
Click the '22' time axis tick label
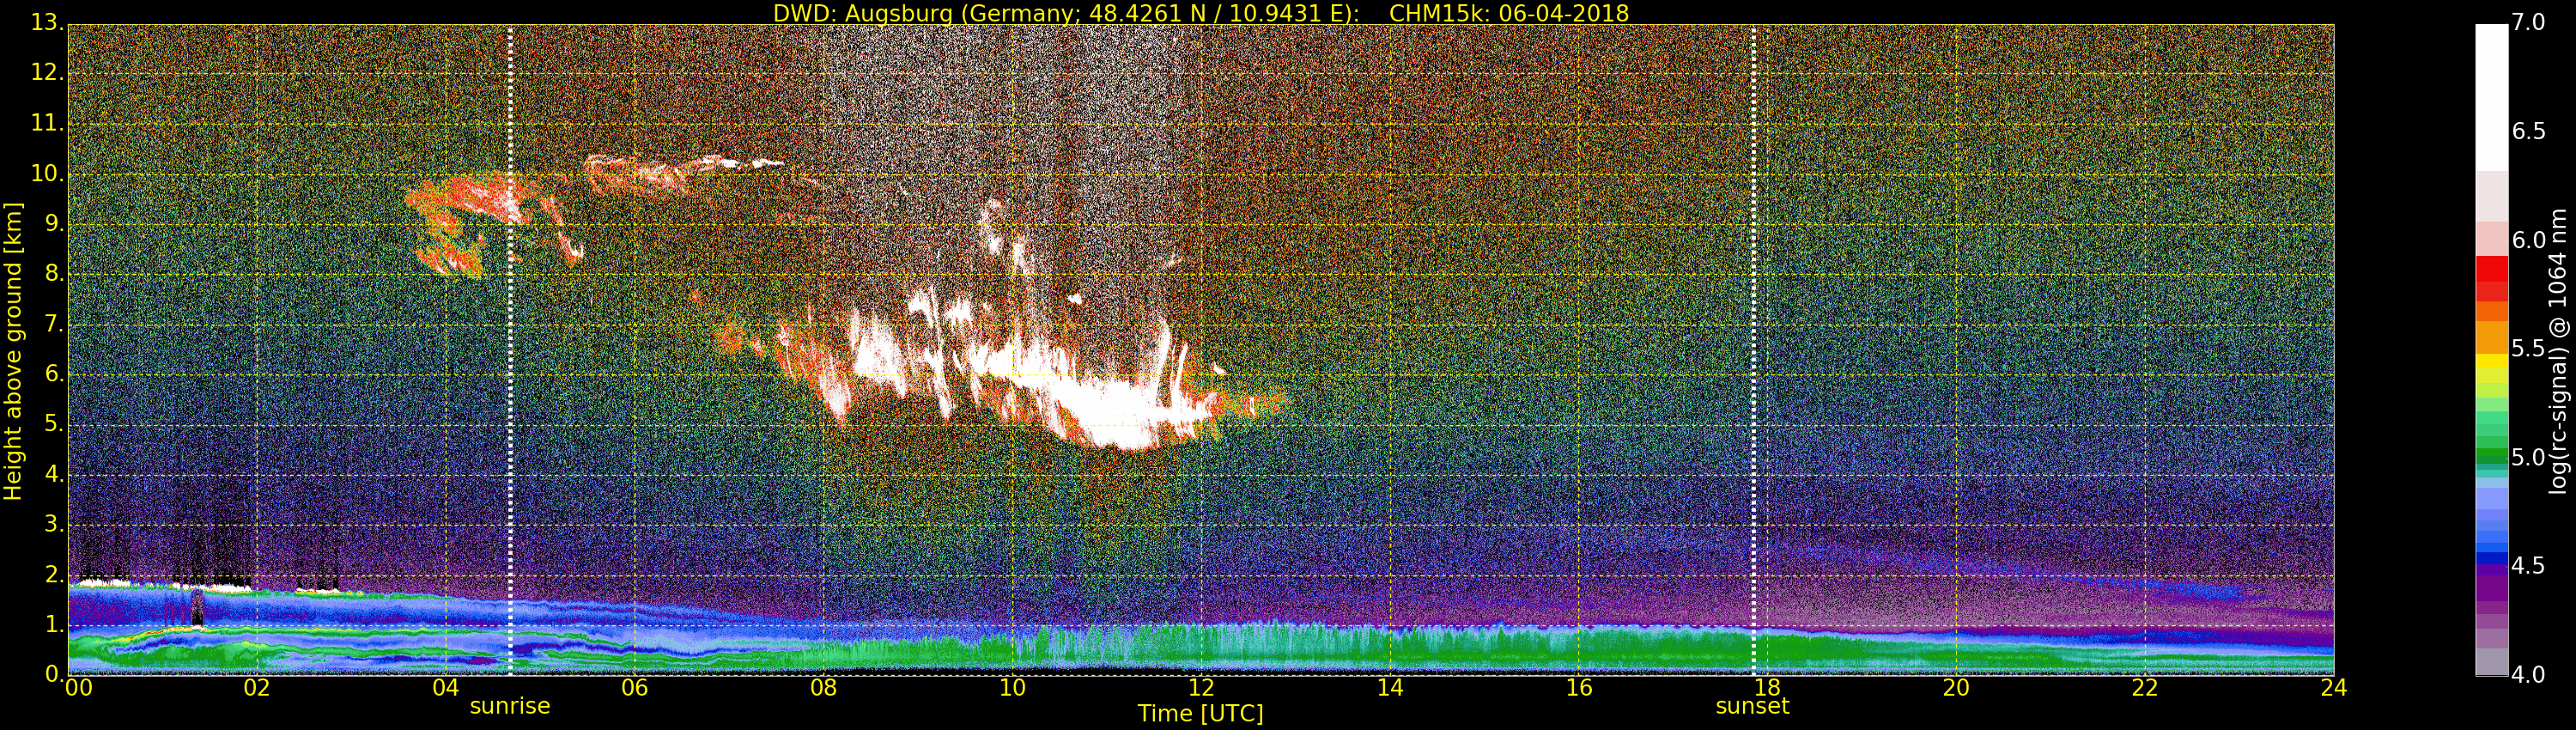tap(2145, 688)
